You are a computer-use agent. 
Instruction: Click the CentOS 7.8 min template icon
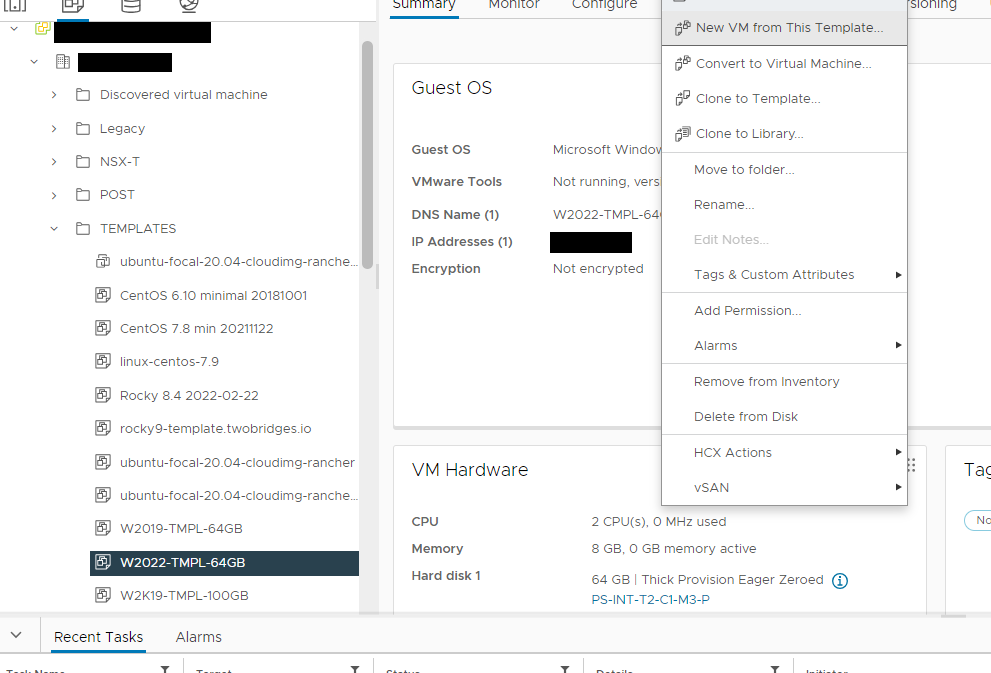102,328
